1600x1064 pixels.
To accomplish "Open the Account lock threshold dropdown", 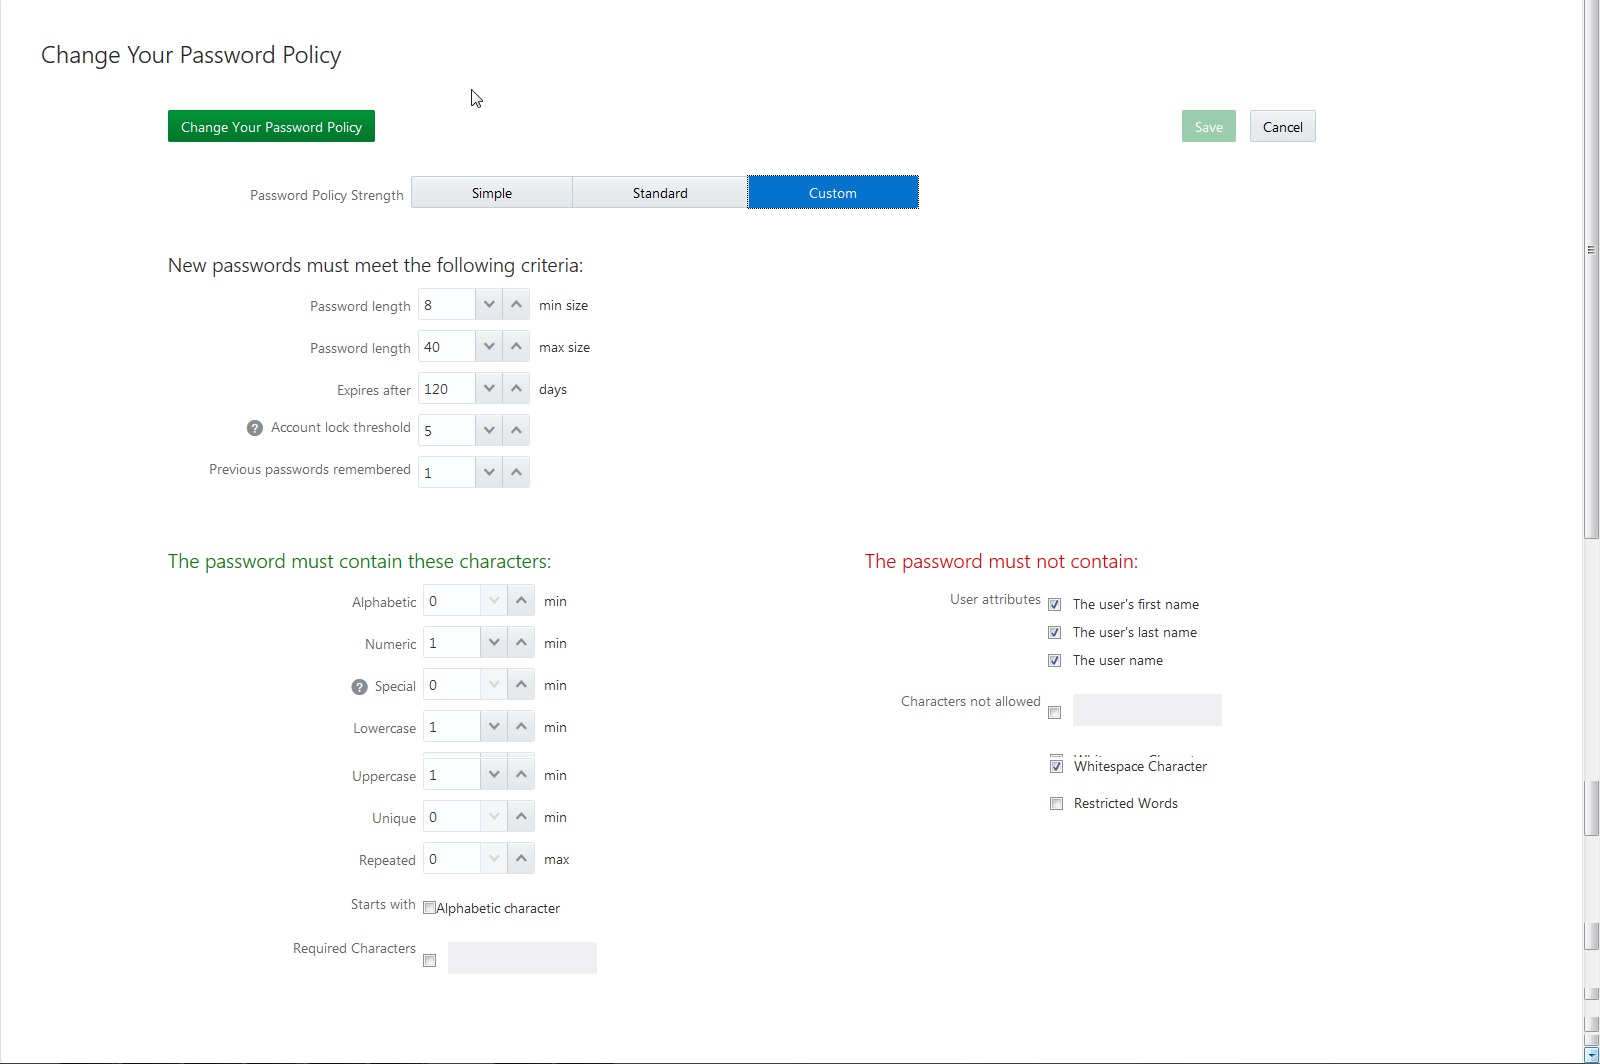I will tap(488, 430).
